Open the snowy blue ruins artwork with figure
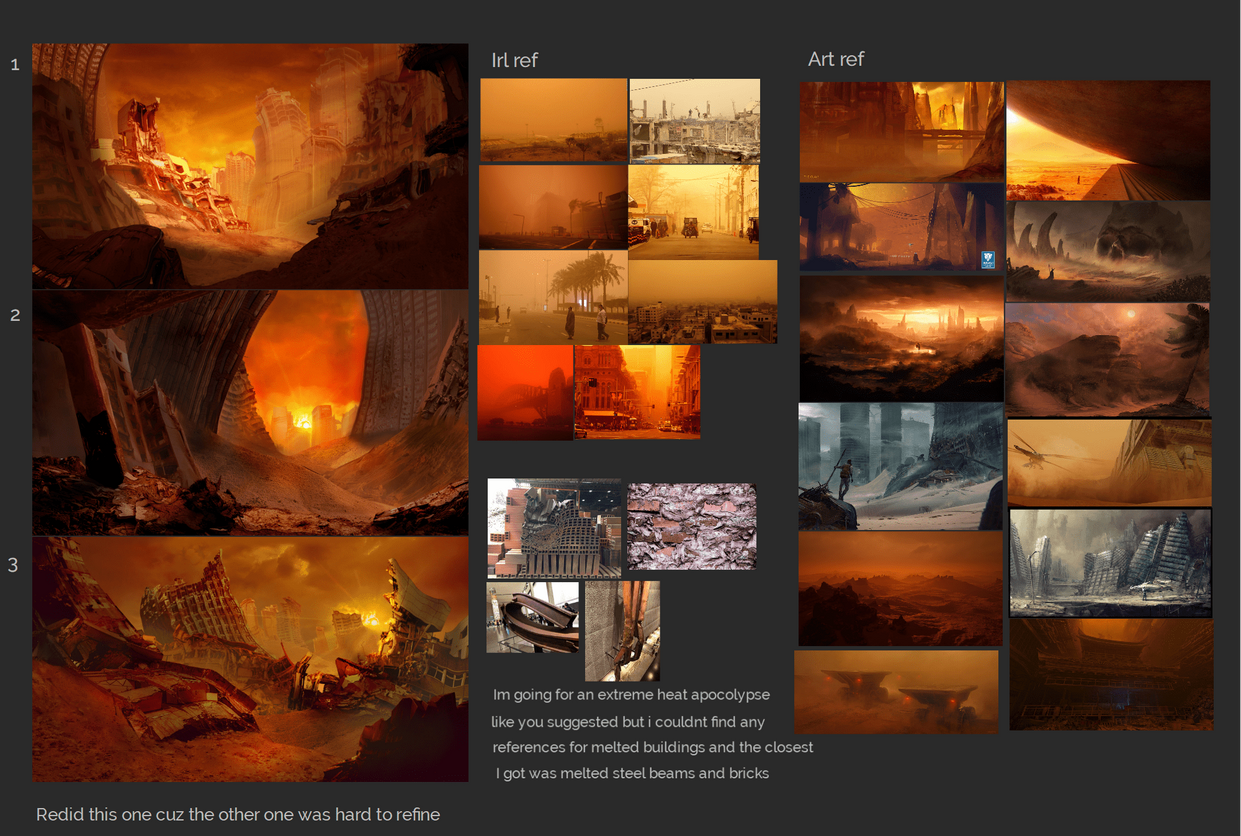The image size is (1241, 836). pyautogui.click(x=901, y=466)
